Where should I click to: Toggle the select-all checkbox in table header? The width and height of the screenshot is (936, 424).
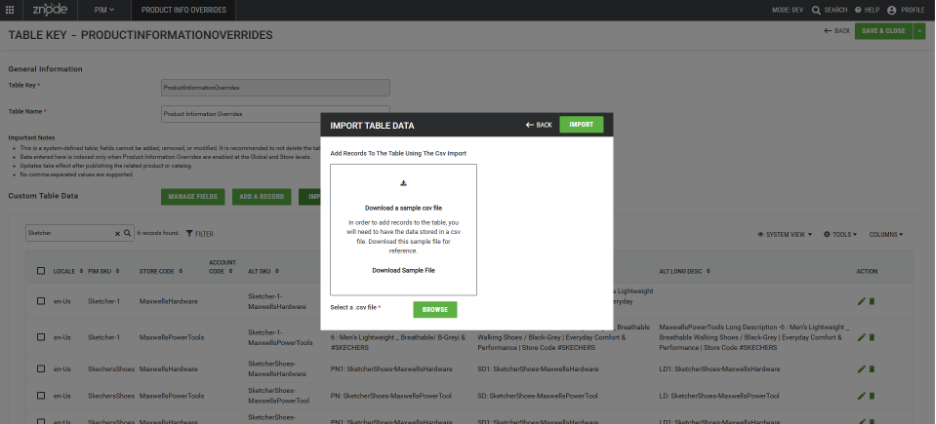pos(41,271)
